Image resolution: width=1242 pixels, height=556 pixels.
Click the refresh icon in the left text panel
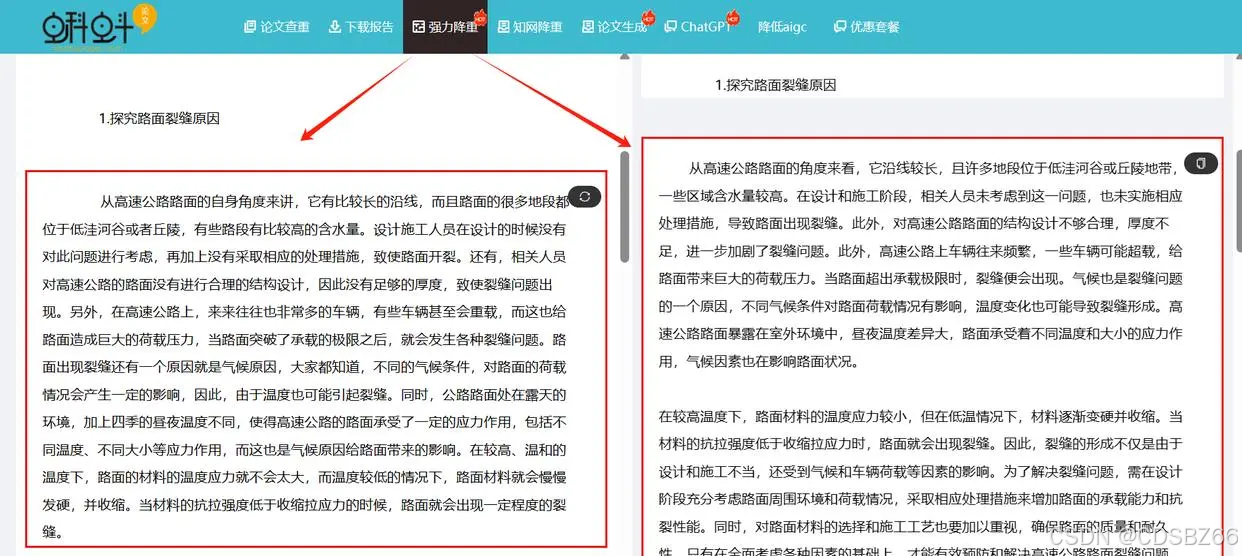584,197
